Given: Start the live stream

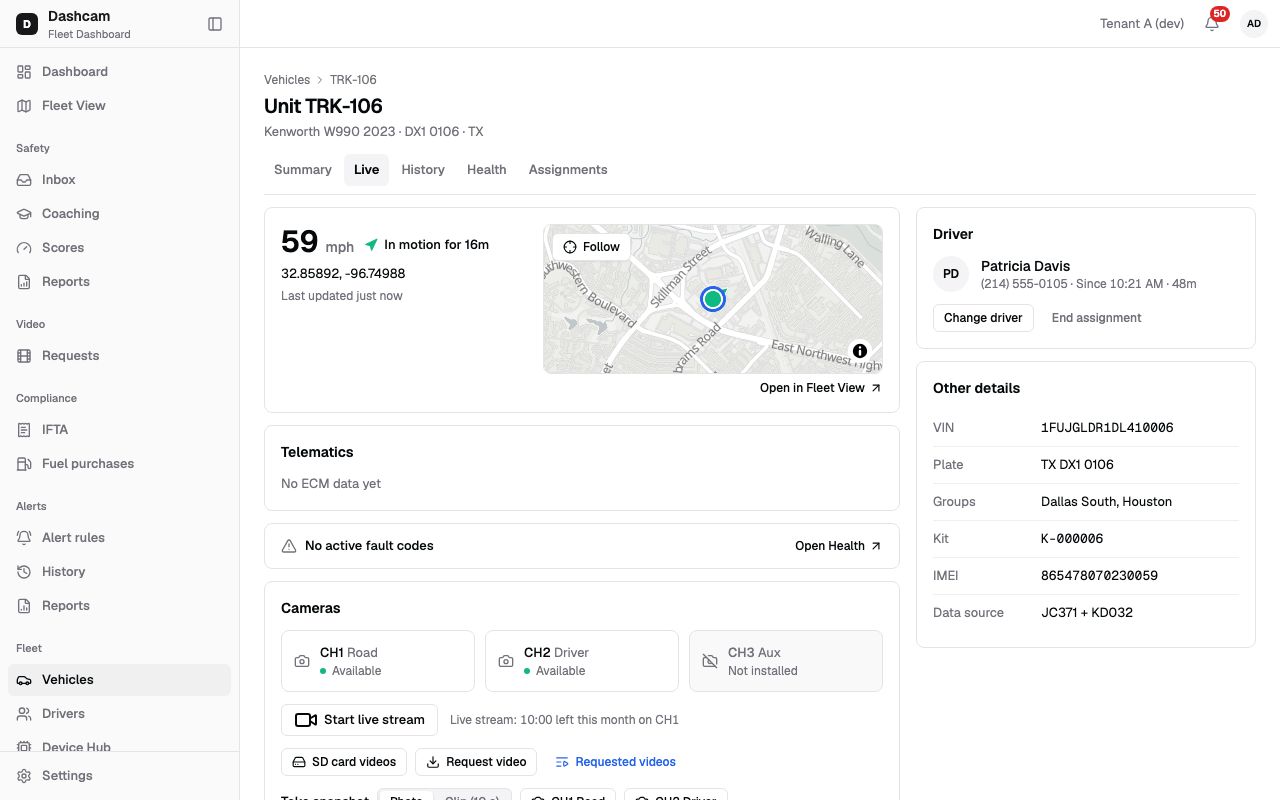Looking at the screenshot, I should pos(360,720).
